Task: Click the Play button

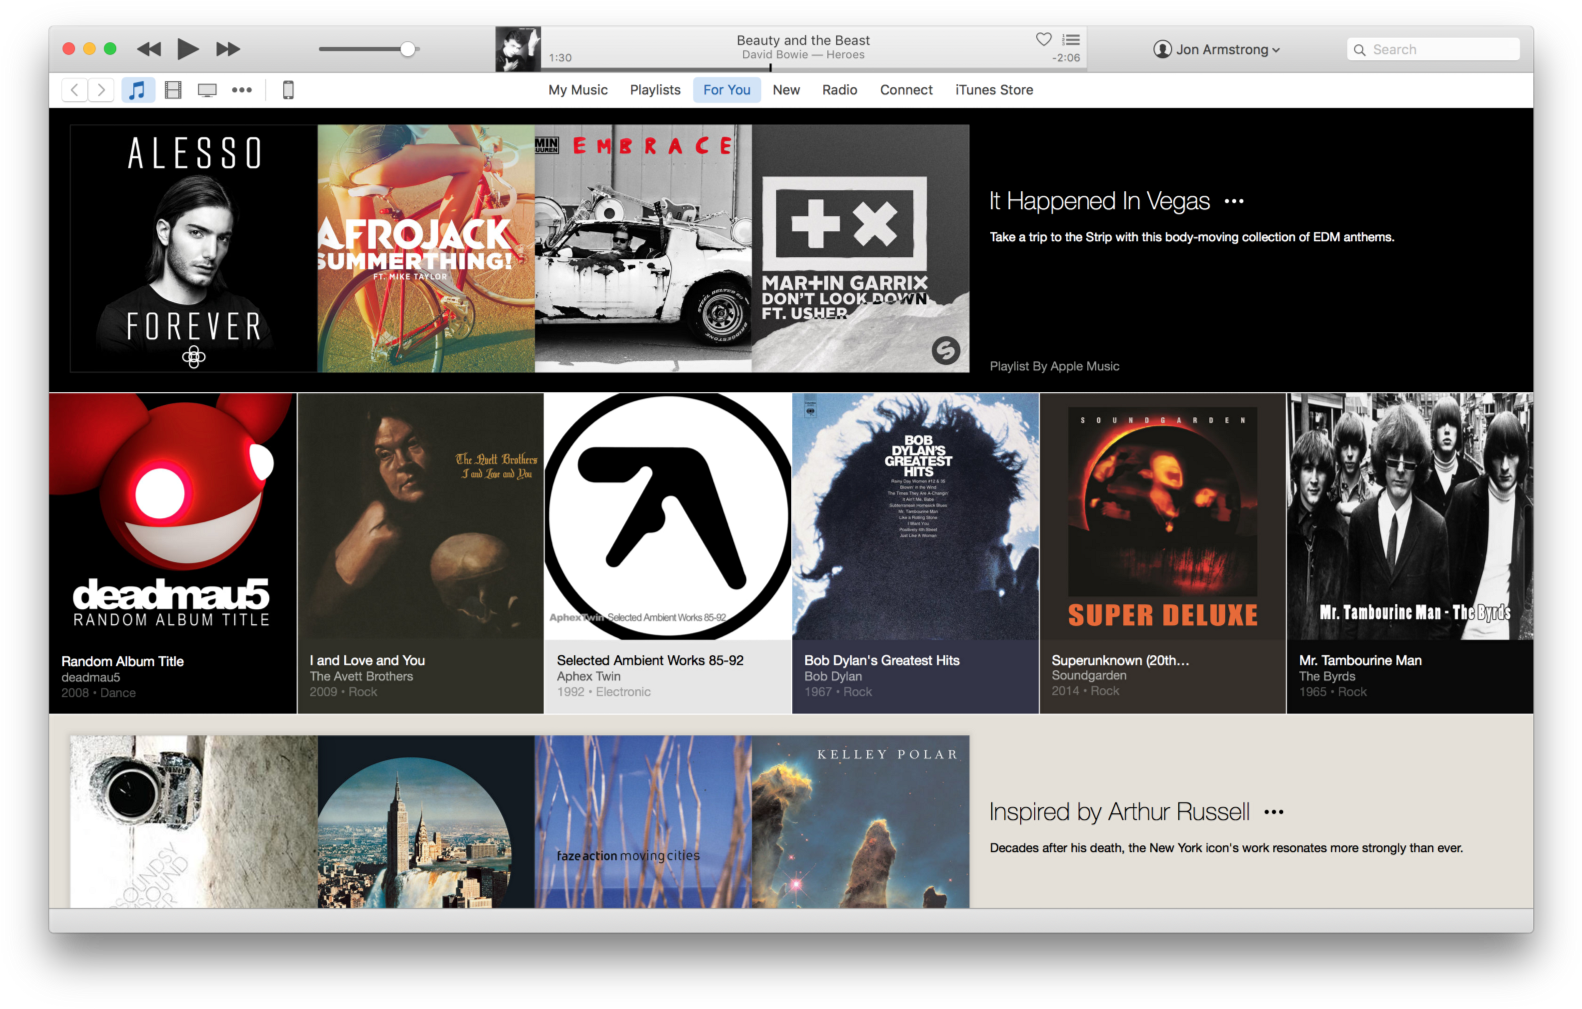Action: [187, 49]
